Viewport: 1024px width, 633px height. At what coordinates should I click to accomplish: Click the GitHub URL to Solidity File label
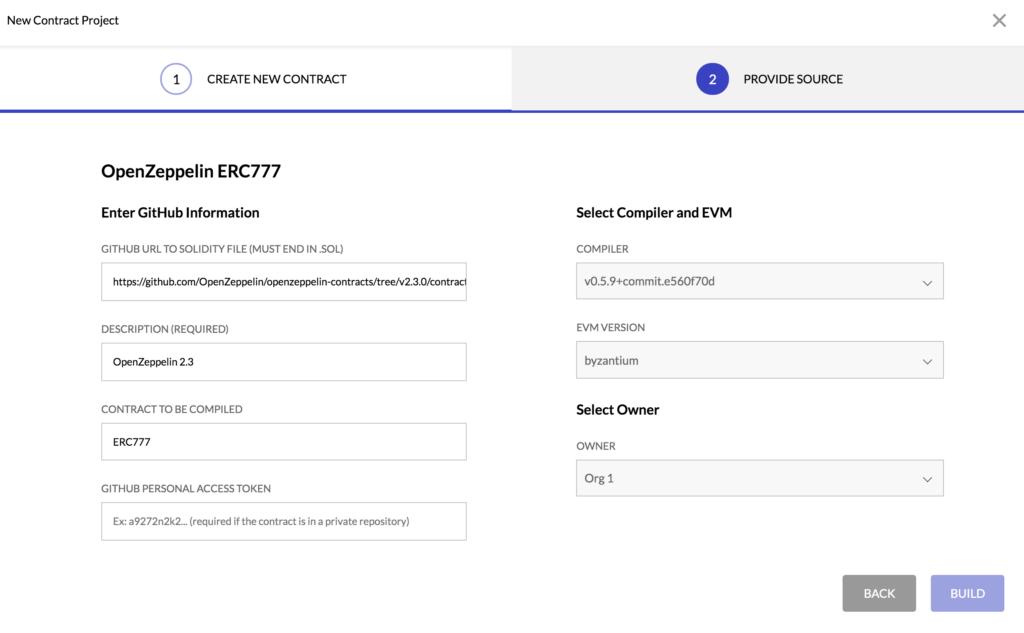point(222,249)
